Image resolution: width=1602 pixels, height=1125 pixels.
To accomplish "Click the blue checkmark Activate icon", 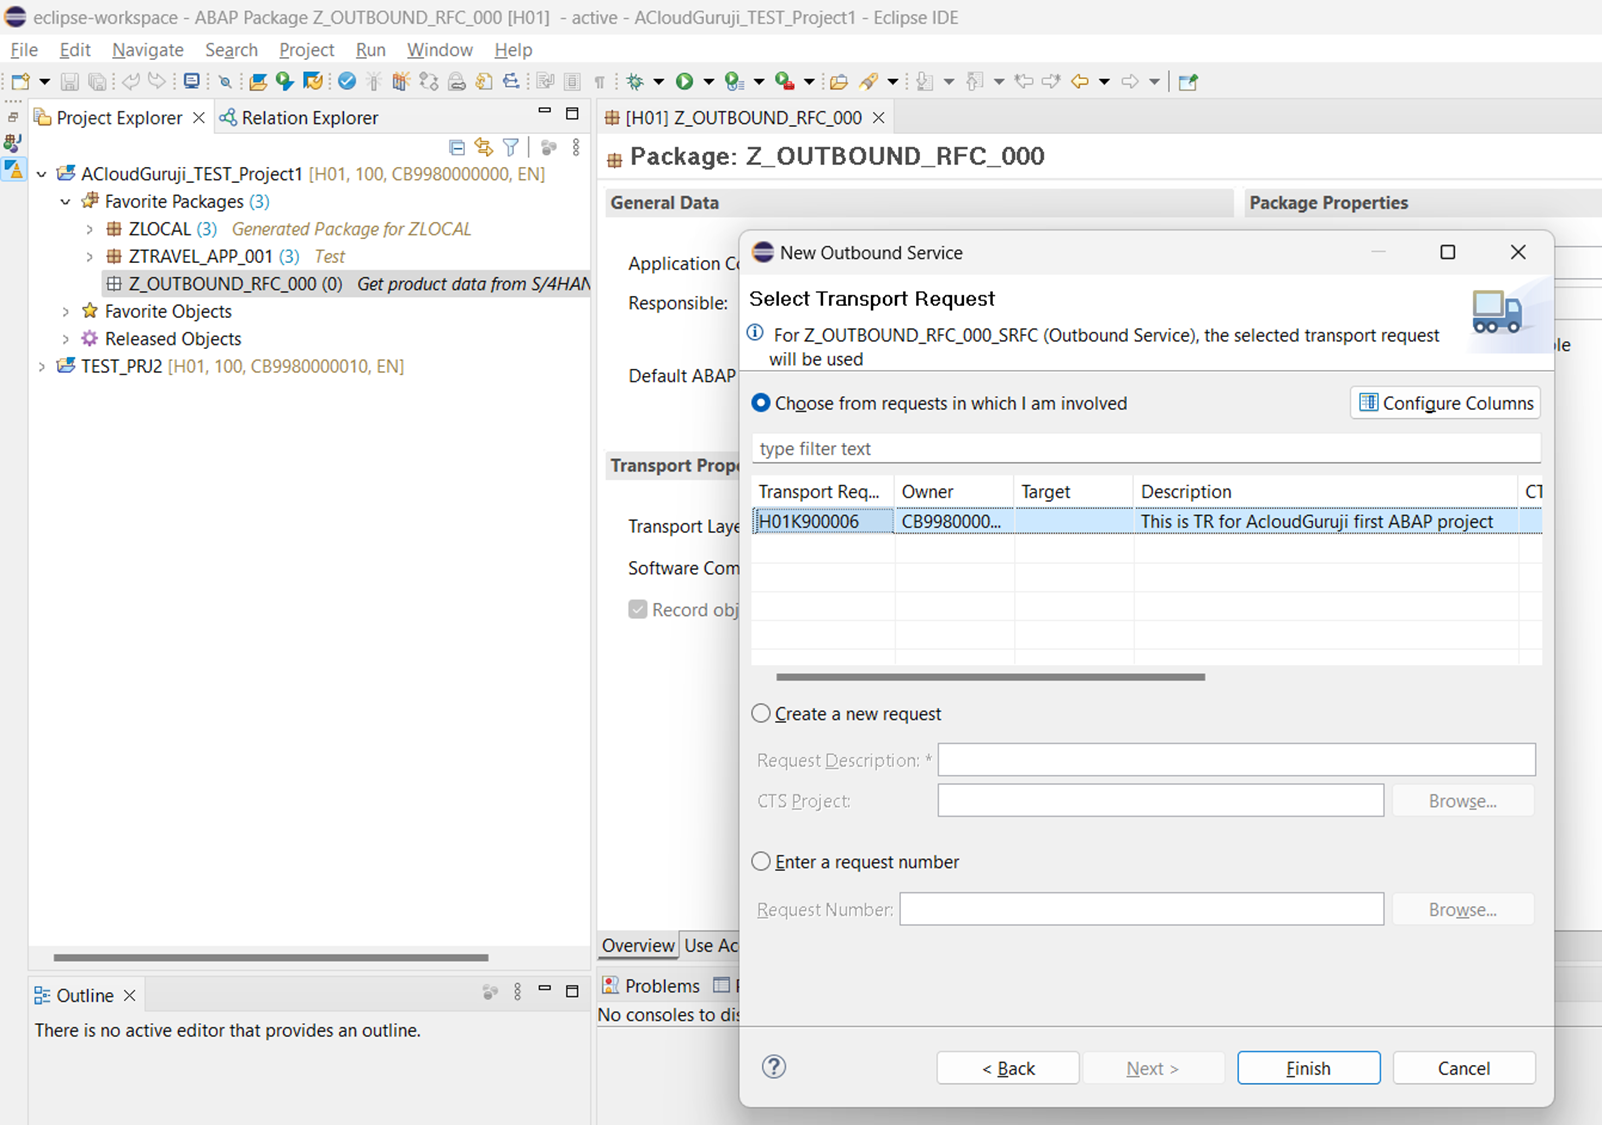I will click(347, 82).
